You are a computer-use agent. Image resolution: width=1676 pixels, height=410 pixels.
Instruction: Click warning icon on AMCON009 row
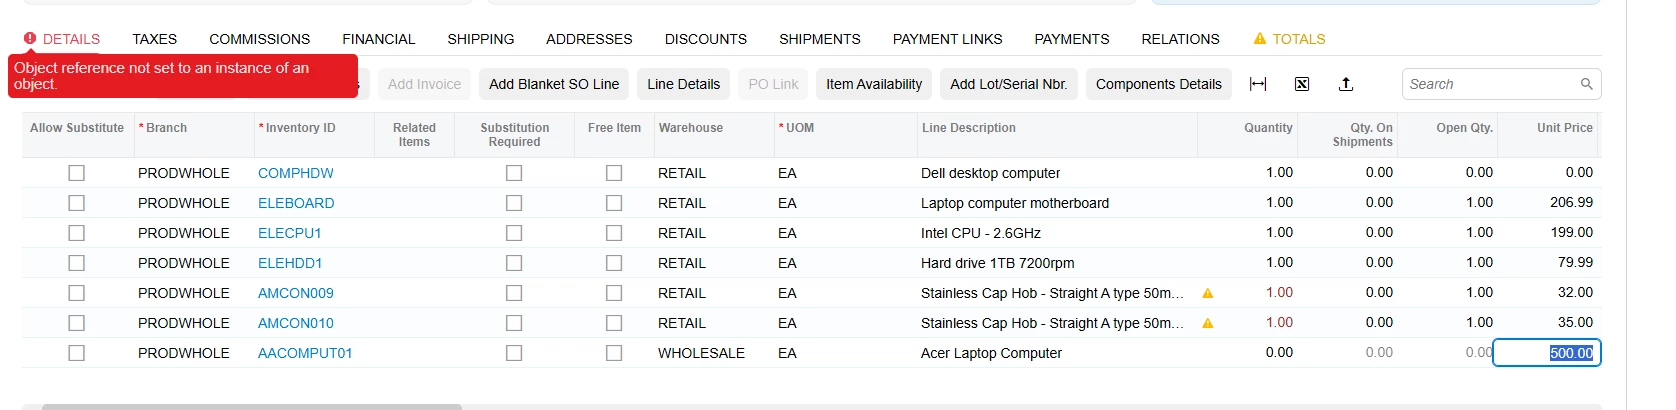click(x=1207, y=293)
